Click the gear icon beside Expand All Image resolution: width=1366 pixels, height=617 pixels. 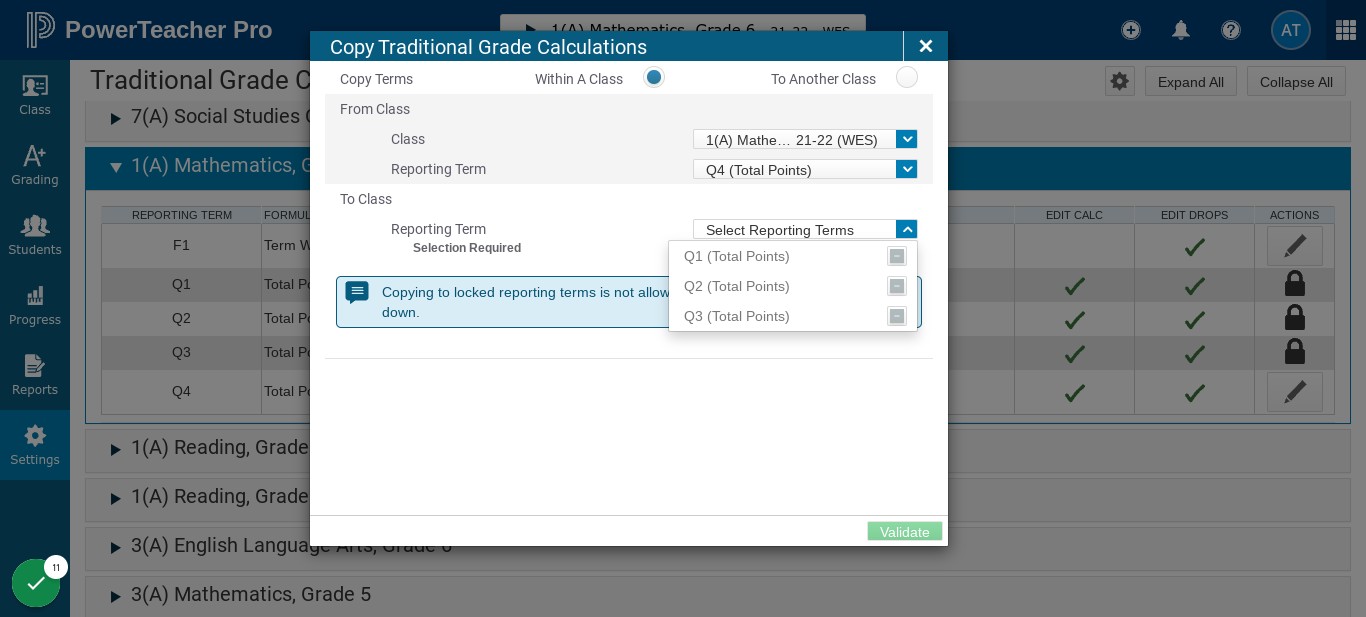tap(1120, 81)
